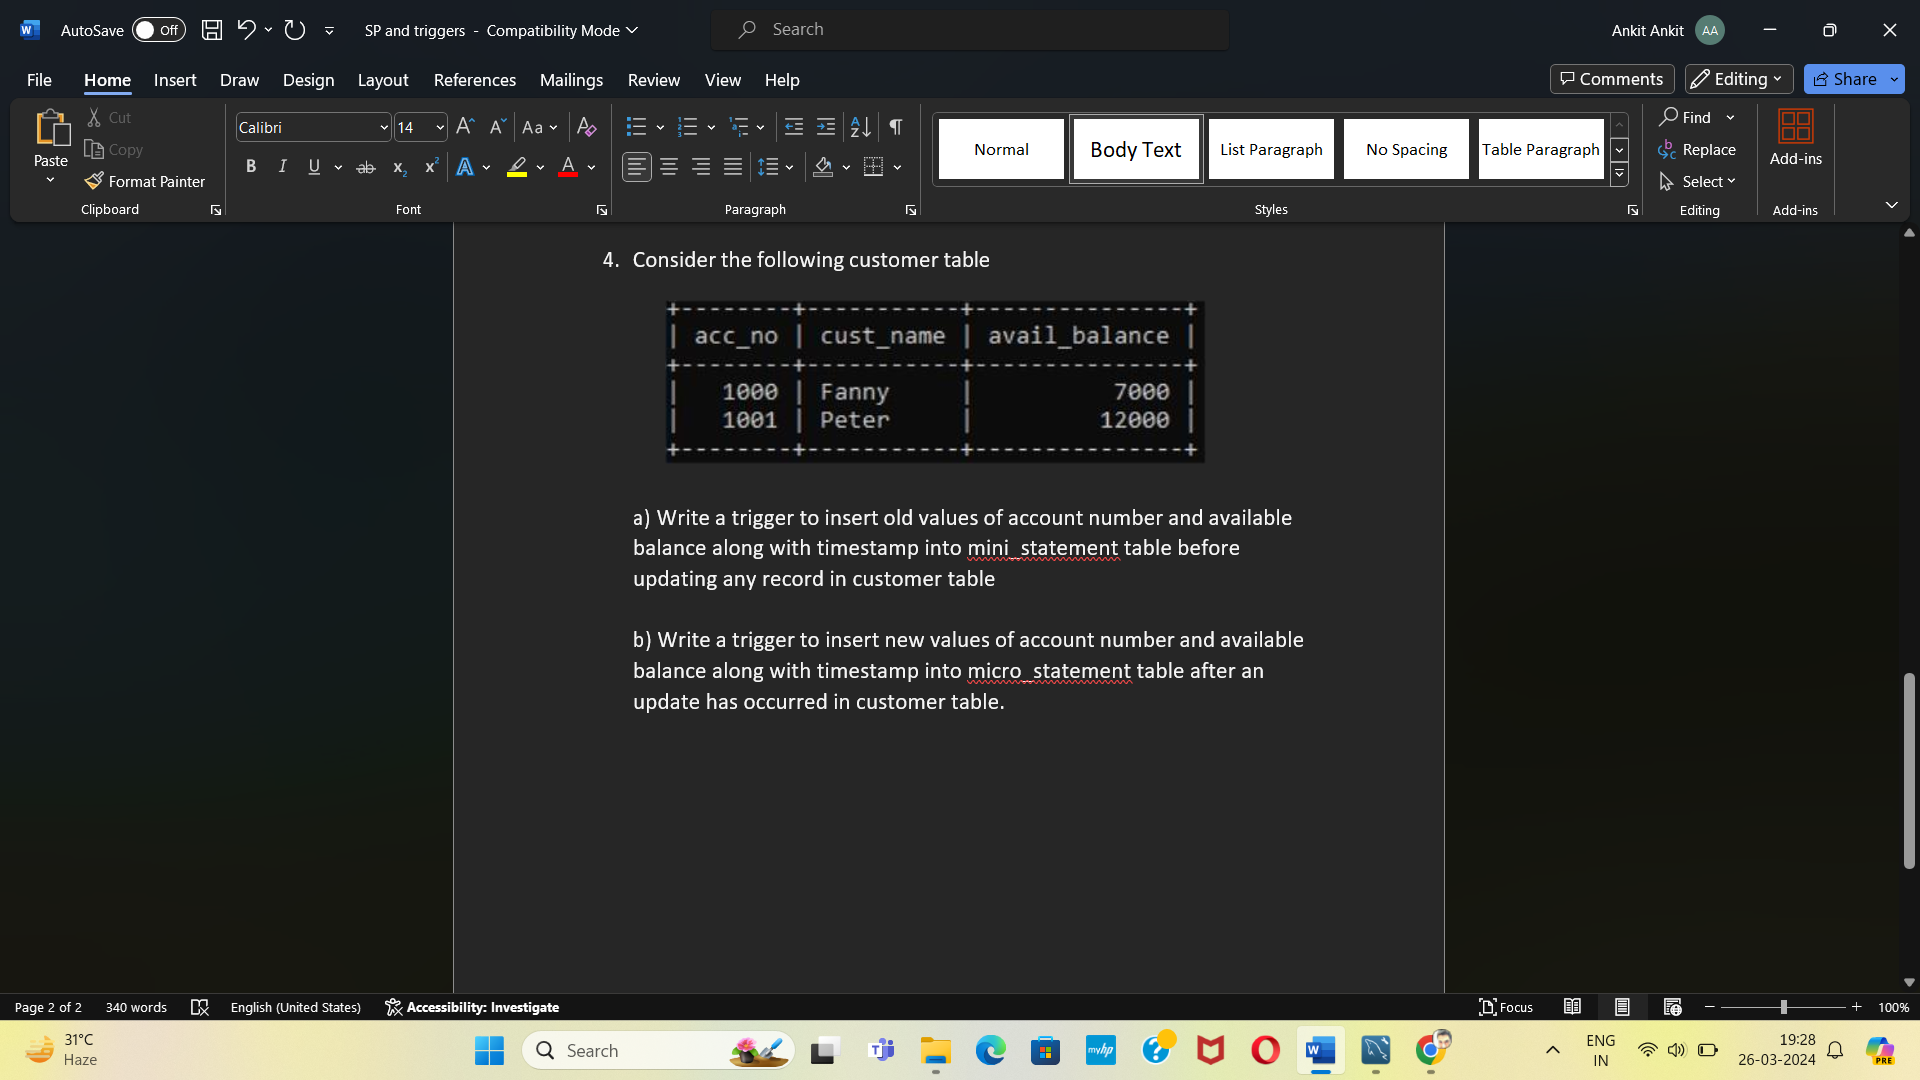Click the Undo icon
This screenshot has height=1080, width=1920.
point(246,30)
